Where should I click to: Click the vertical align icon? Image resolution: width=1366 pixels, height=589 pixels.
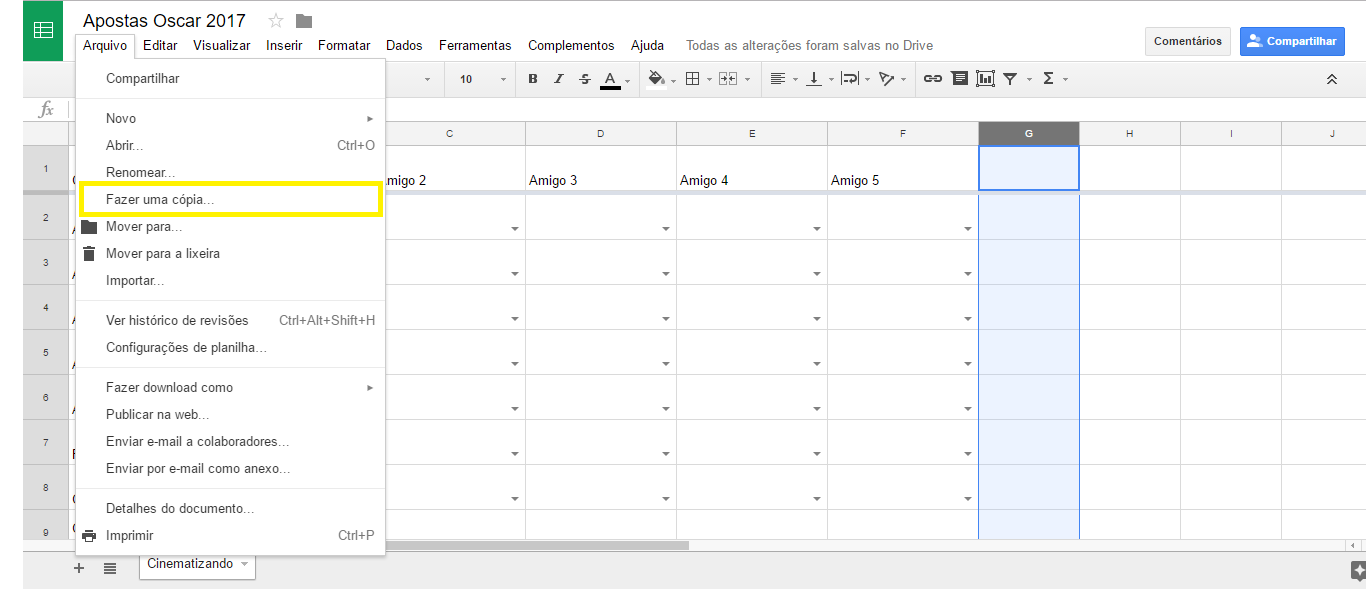814,79
